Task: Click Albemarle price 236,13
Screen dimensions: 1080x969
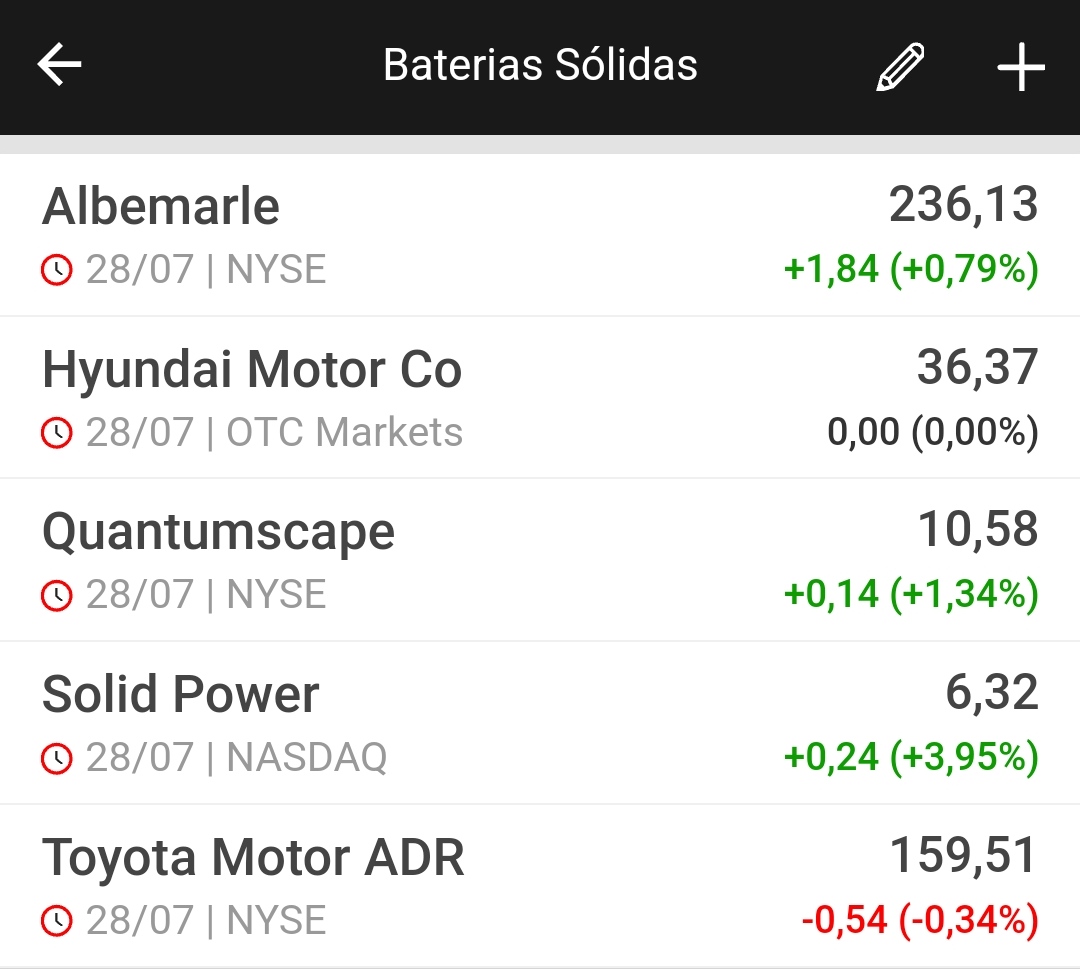Action: click(x=963, y=205)
